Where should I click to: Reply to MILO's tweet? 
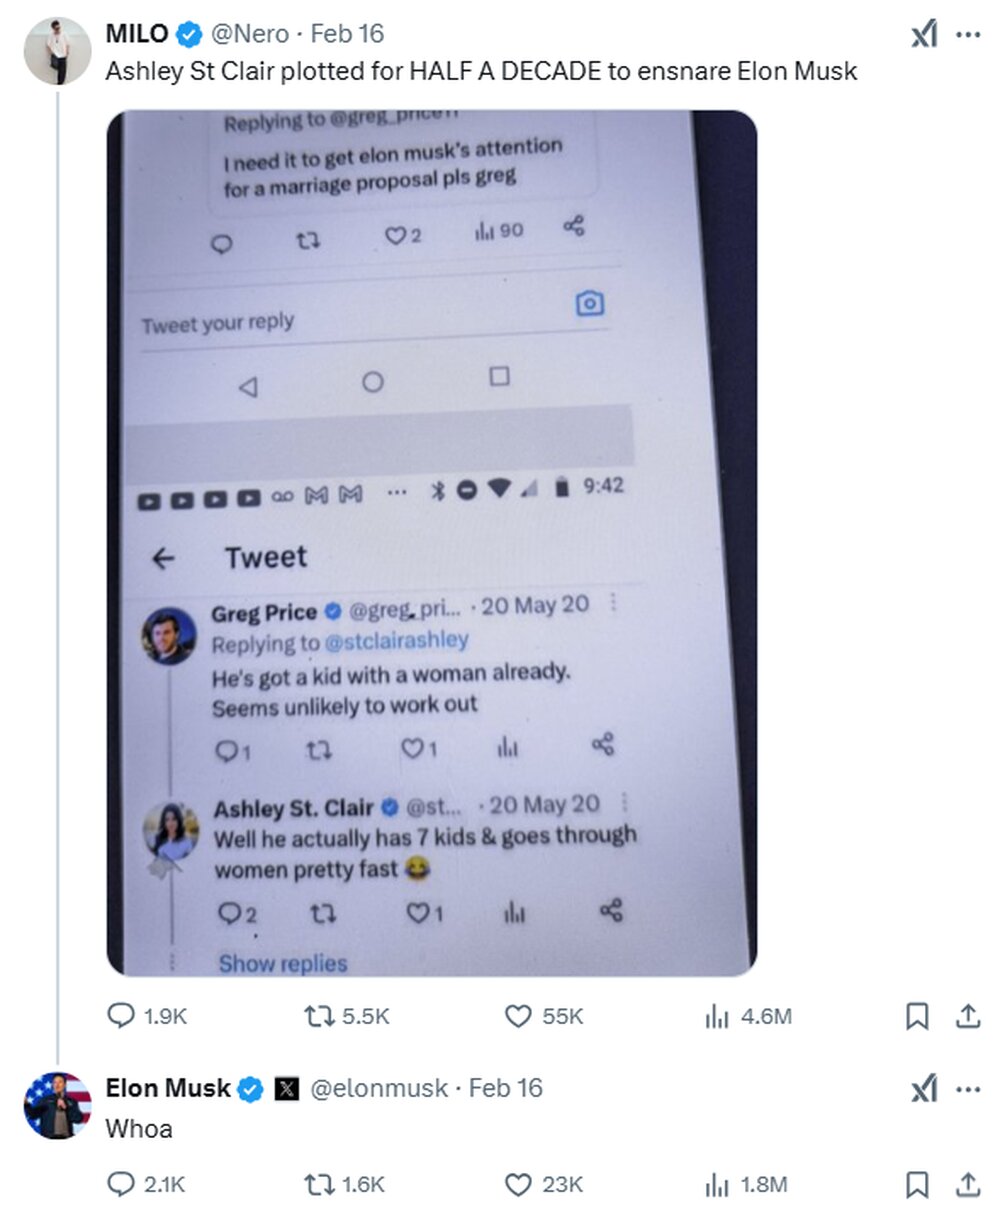121,1016
